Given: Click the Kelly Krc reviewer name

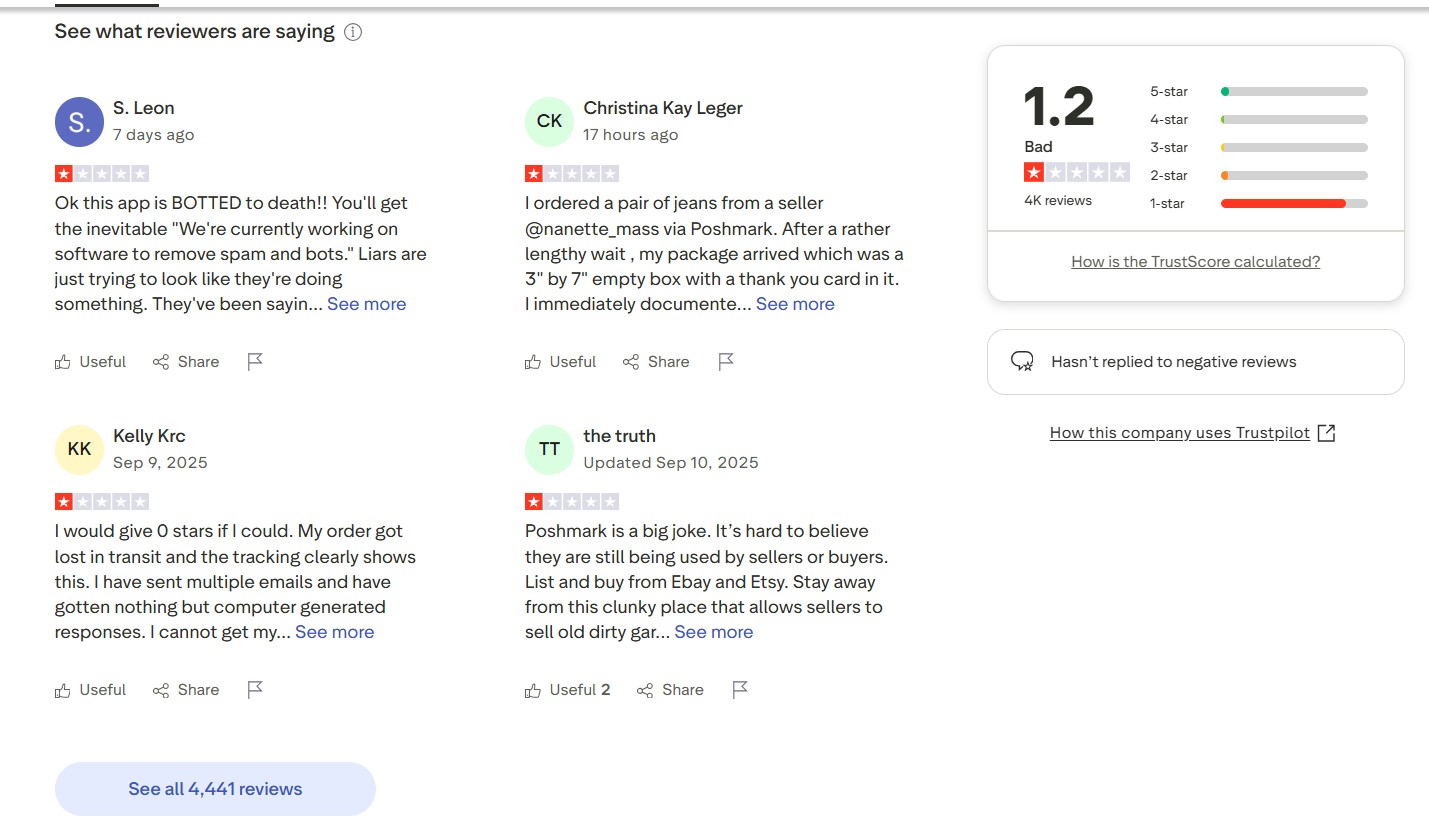Looking at the screenshot, I should click(x=149, y=436).
